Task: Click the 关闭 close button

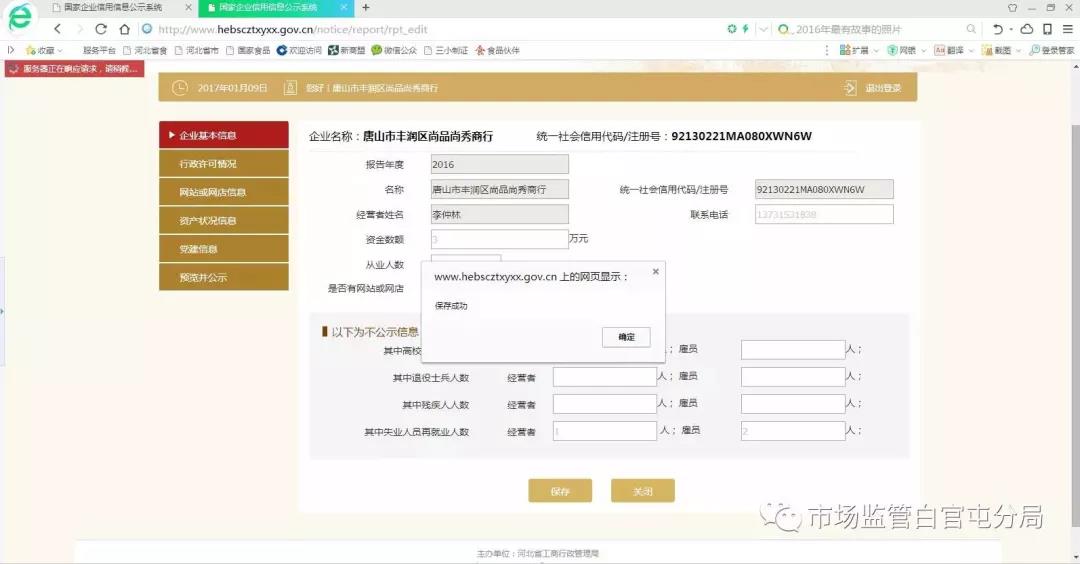Action: 642,491
